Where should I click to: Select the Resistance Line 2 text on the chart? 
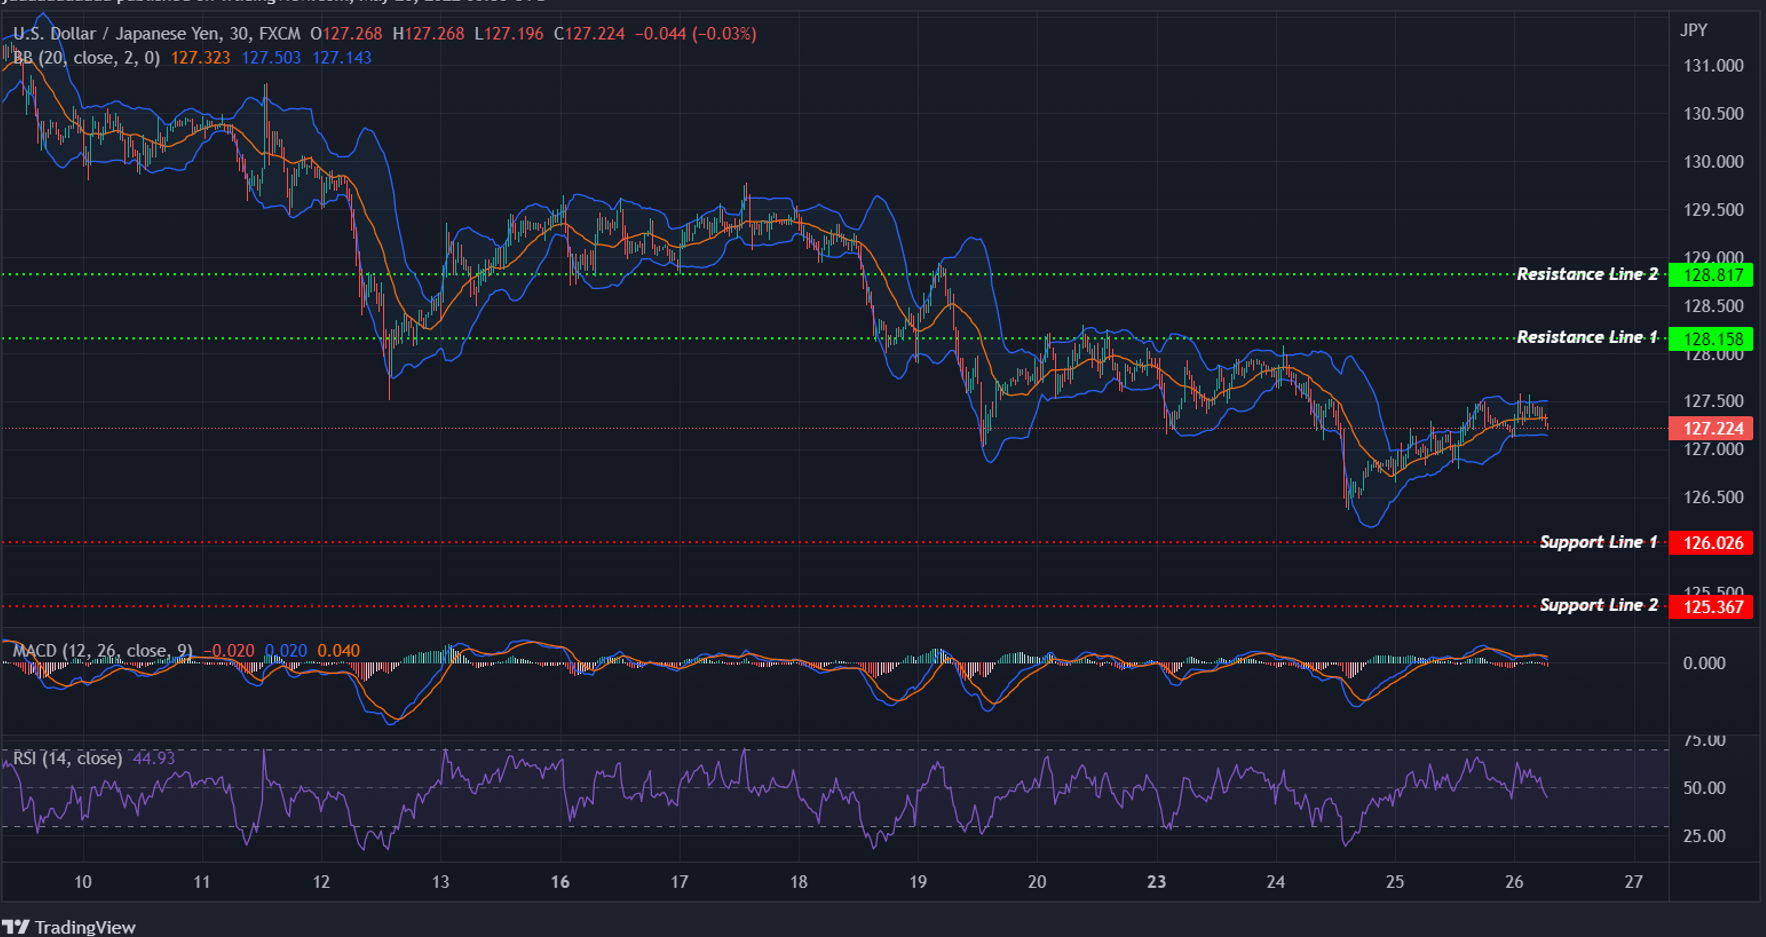1586,273
